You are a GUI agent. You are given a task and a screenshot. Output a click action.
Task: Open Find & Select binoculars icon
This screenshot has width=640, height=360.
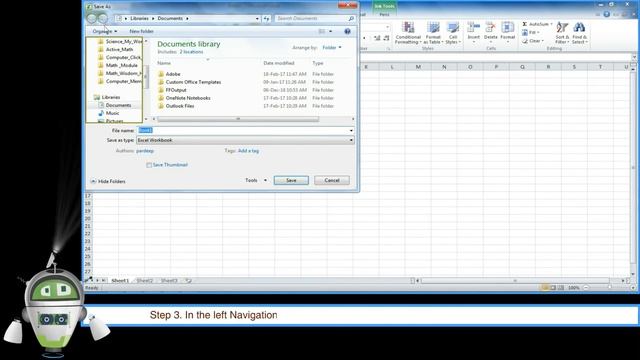[579, 33]
